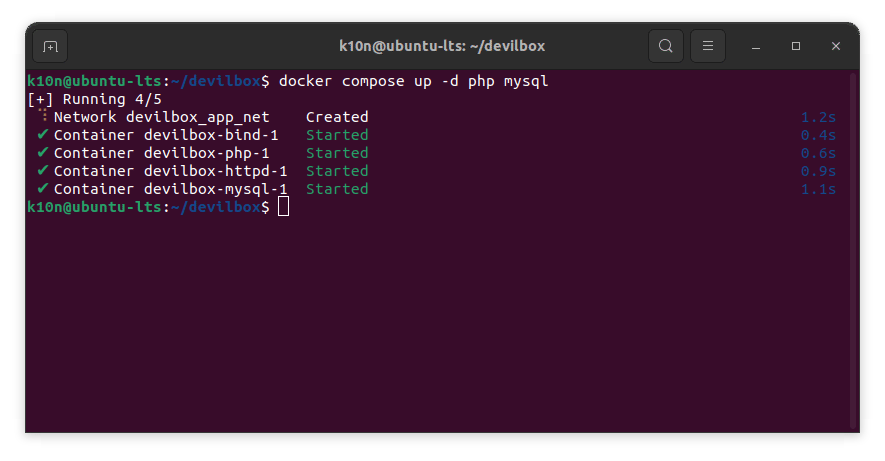Maximize the terminal window
This screenshot has height=461, width=885.
796,46
